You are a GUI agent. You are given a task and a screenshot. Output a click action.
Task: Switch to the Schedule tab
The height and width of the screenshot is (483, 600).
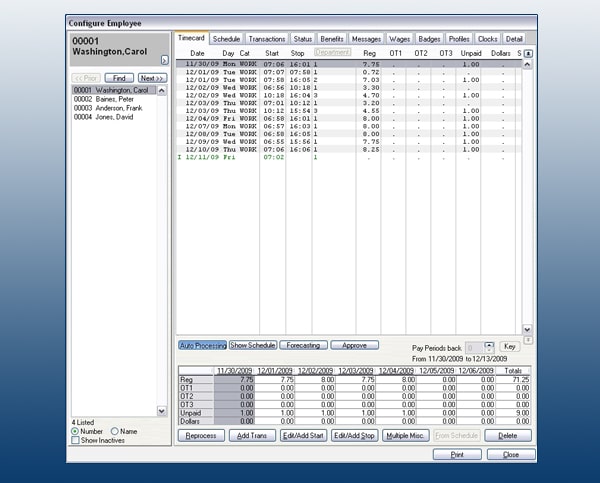point(226,39)
